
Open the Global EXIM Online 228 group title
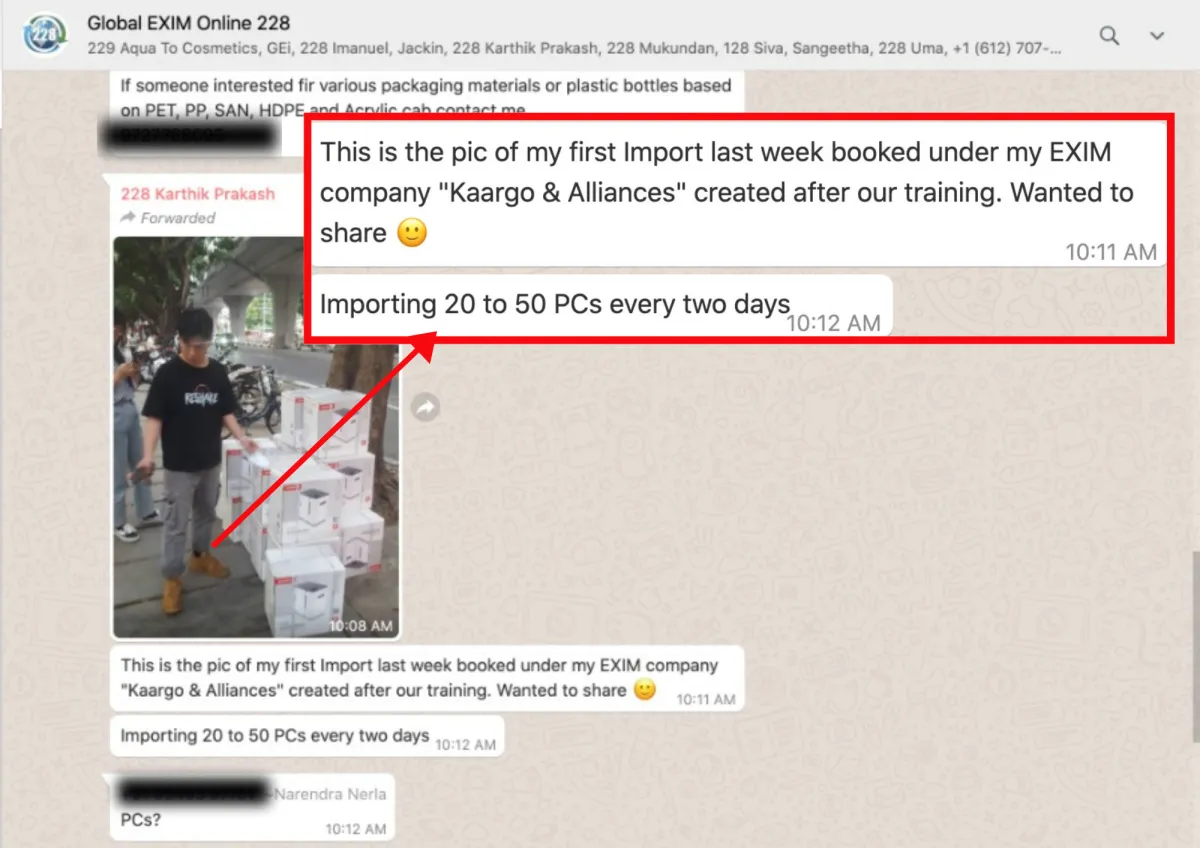coord(189,23)
